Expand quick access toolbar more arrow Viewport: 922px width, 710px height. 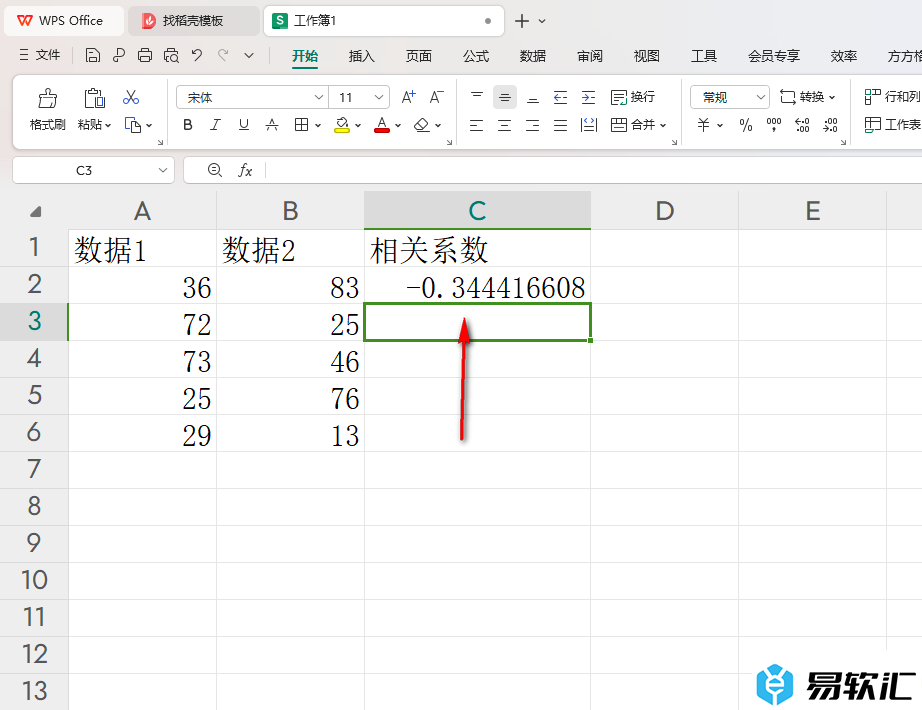point(249,55)
